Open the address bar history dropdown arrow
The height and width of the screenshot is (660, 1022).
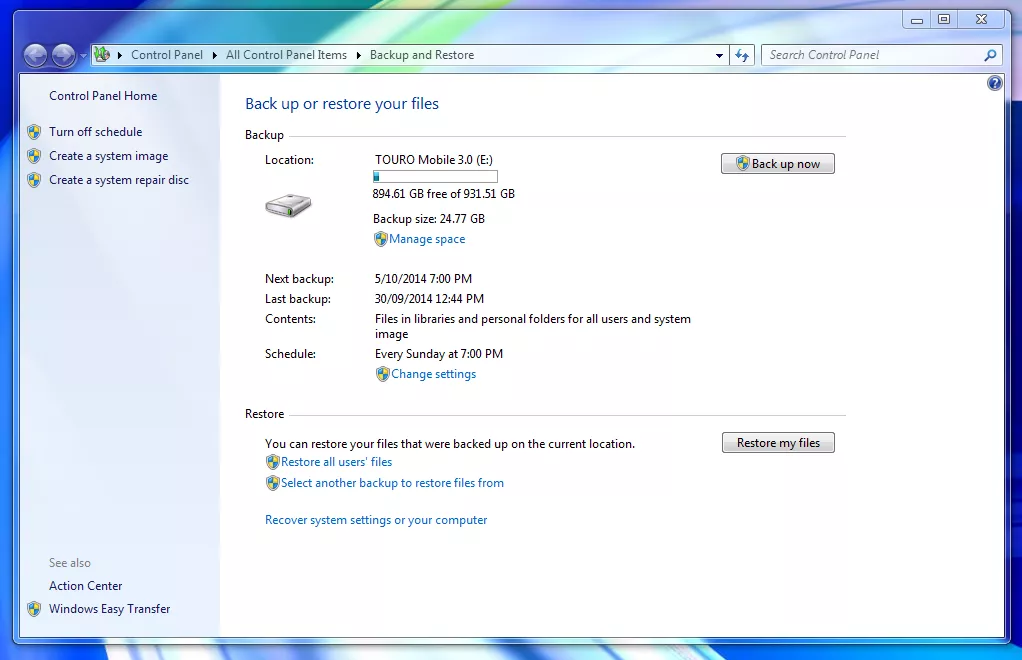(719, 55)
